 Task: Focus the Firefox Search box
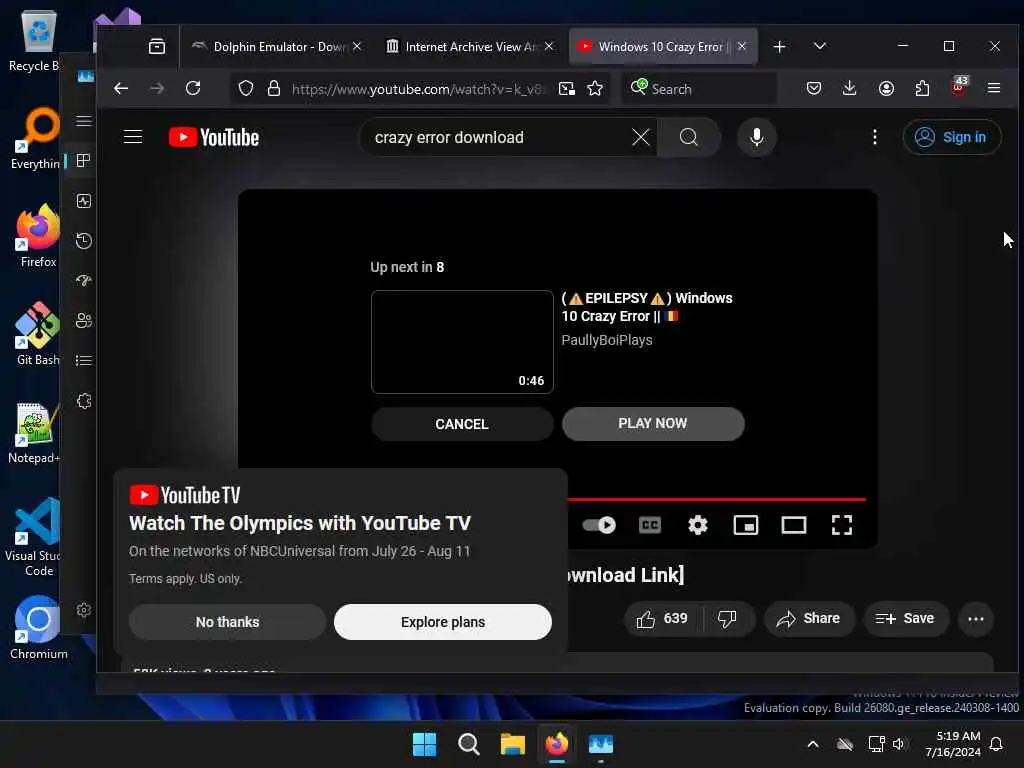[699, 89]
